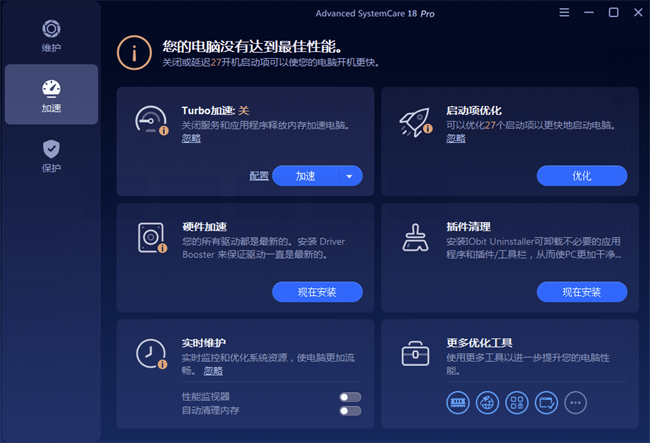Click the Turbo加速 speedometer icon
Screen dimensions: 650x443
pyautogui.click(x=151, y=121)
